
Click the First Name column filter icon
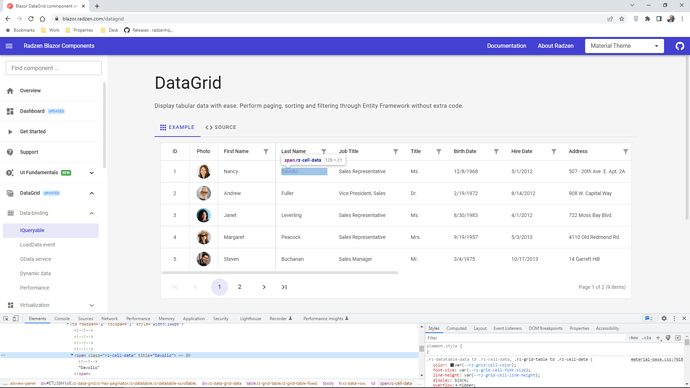coord(266,151)
